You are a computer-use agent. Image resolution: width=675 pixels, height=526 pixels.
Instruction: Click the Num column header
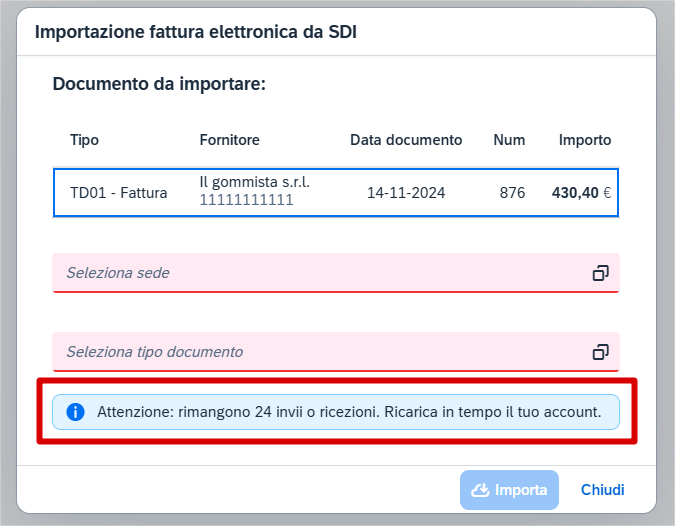509,140
